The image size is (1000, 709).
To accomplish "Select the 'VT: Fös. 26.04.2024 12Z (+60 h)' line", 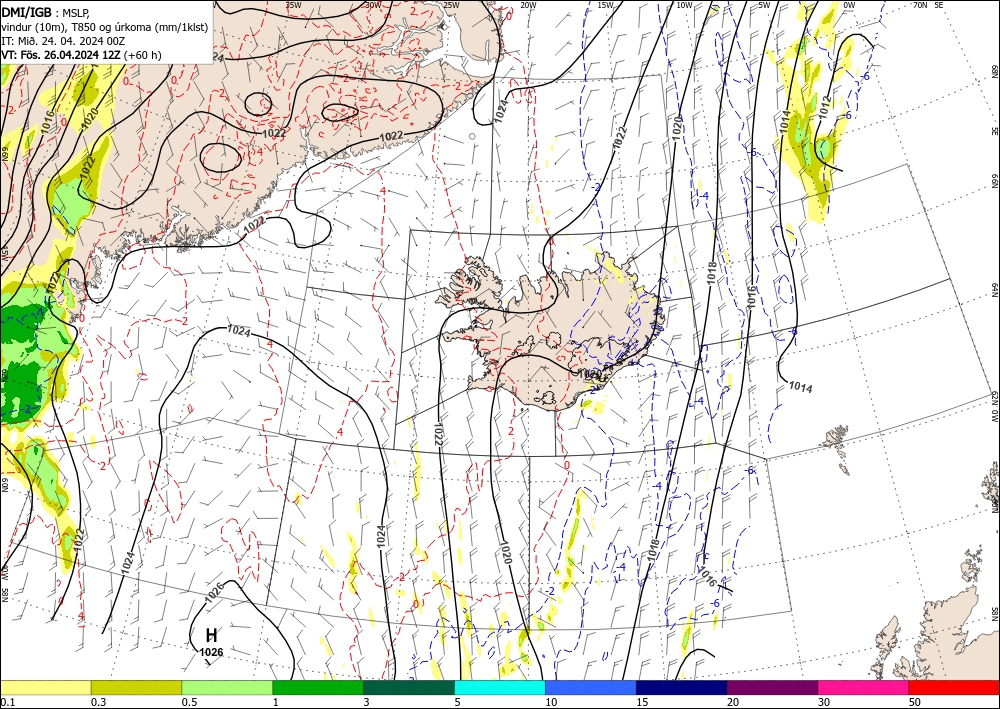I will [x=82, y=55].
